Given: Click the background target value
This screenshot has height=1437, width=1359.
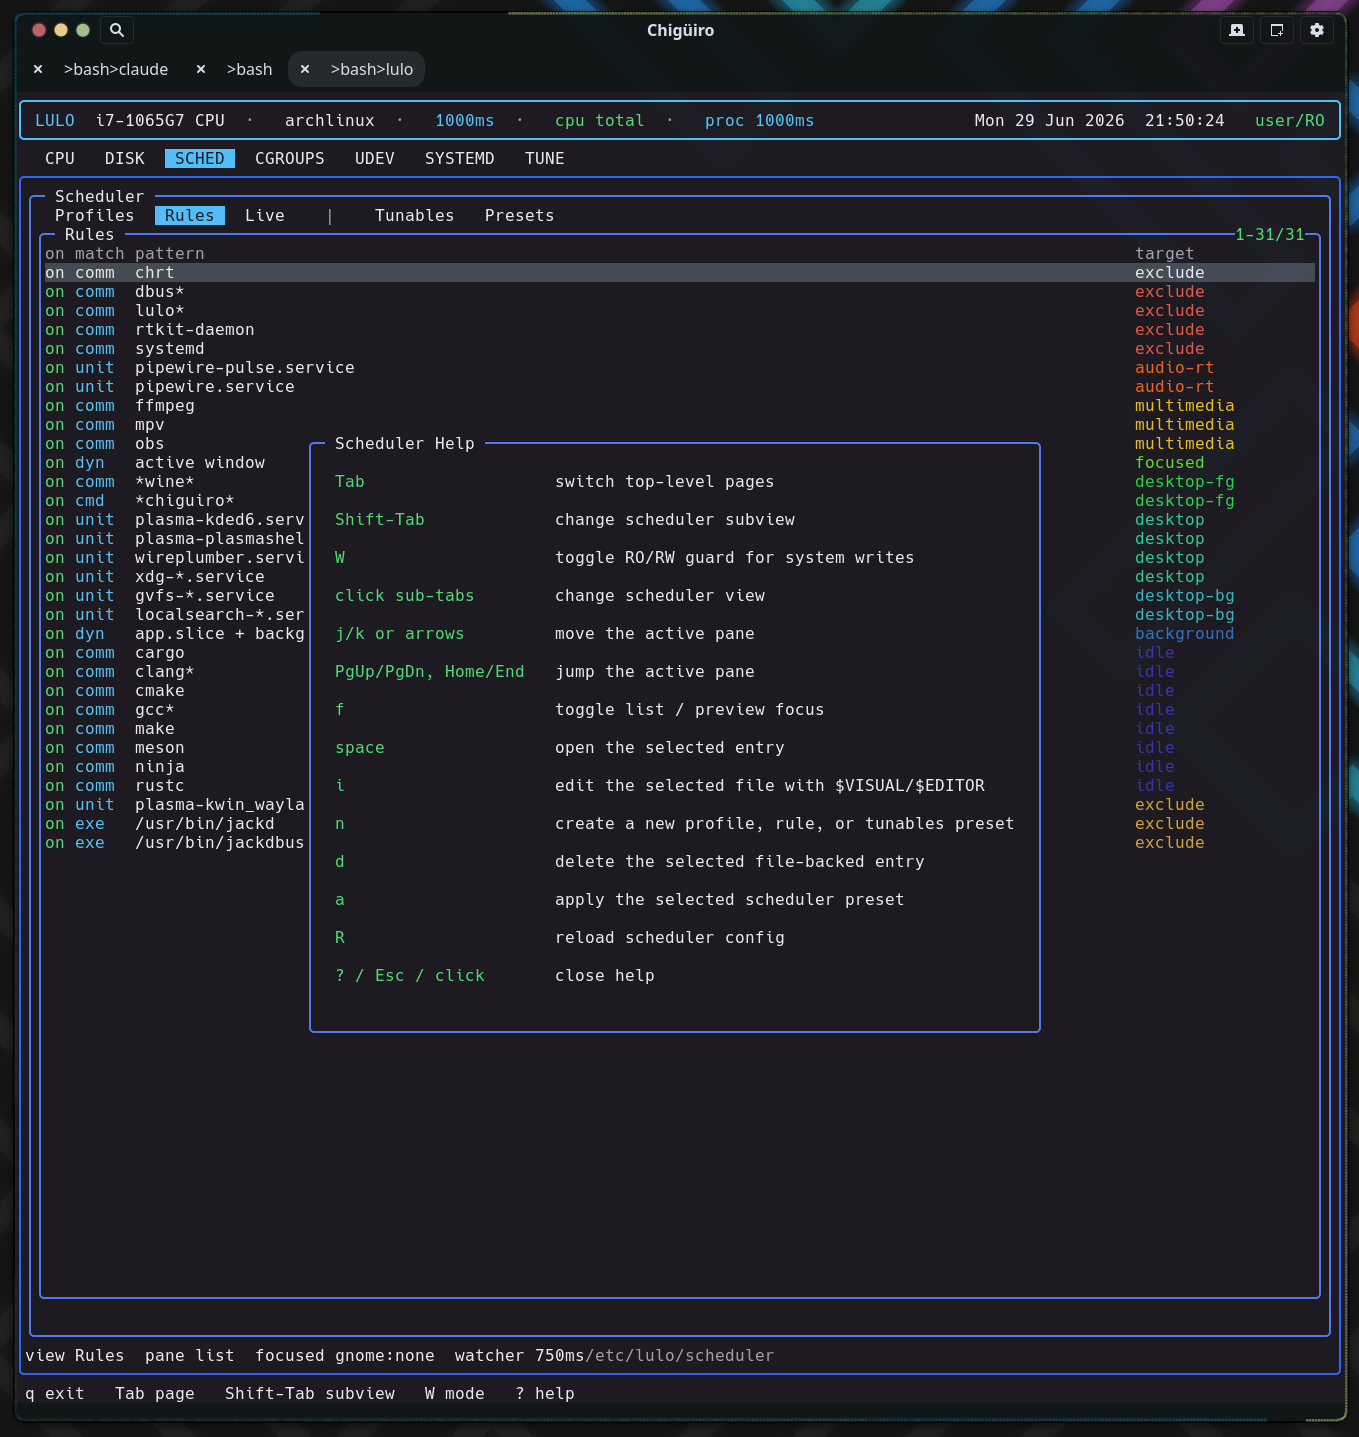Looking at the screenshot, I should [x=1185, y=633].
